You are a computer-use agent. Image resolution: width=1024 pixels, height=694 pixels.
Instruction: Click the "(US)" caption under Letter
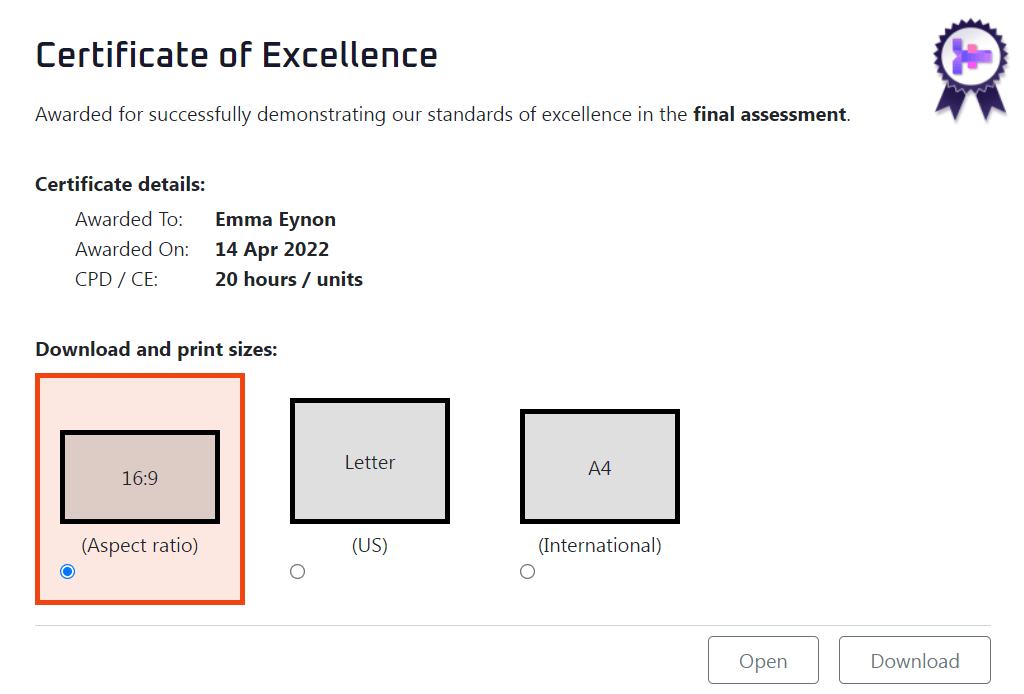[x=370, y=546]
